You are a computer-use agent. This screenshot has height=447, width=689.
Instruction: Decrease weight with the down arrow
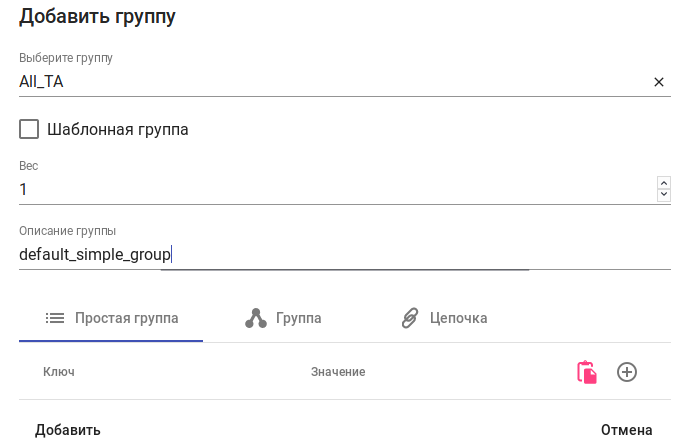(663, 195)
